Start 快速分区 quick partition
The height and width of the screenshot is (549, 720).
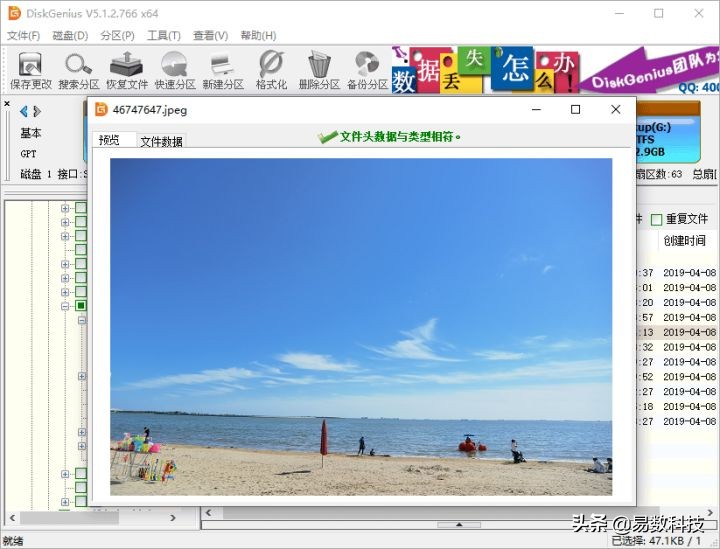(175, 70)
